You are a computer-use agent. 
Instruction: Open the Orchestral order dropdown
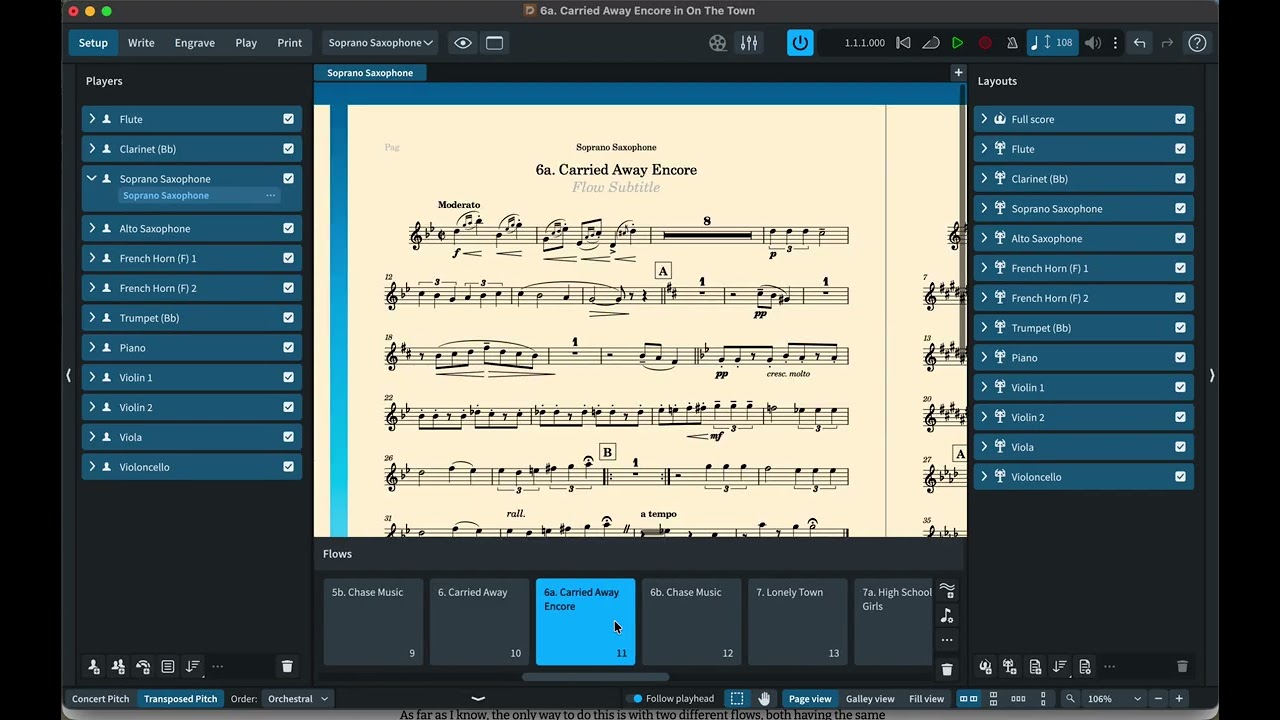click(298, 699)
